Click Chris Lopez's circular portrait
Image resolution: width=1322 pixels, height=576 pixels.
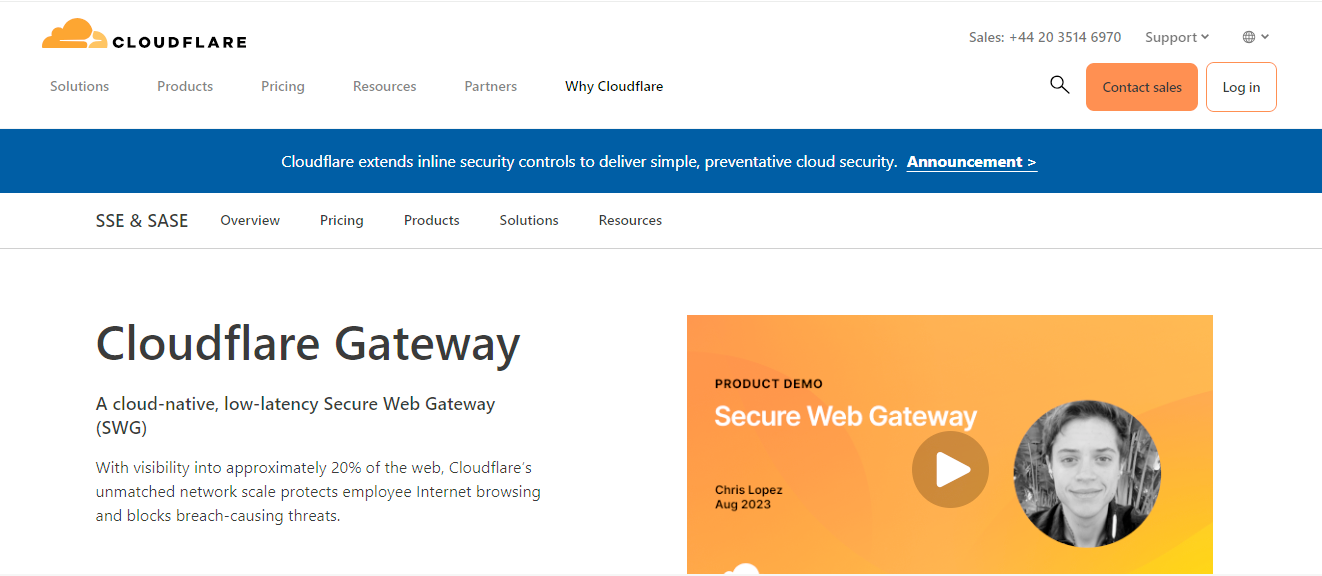click(x=1086, y=473)
